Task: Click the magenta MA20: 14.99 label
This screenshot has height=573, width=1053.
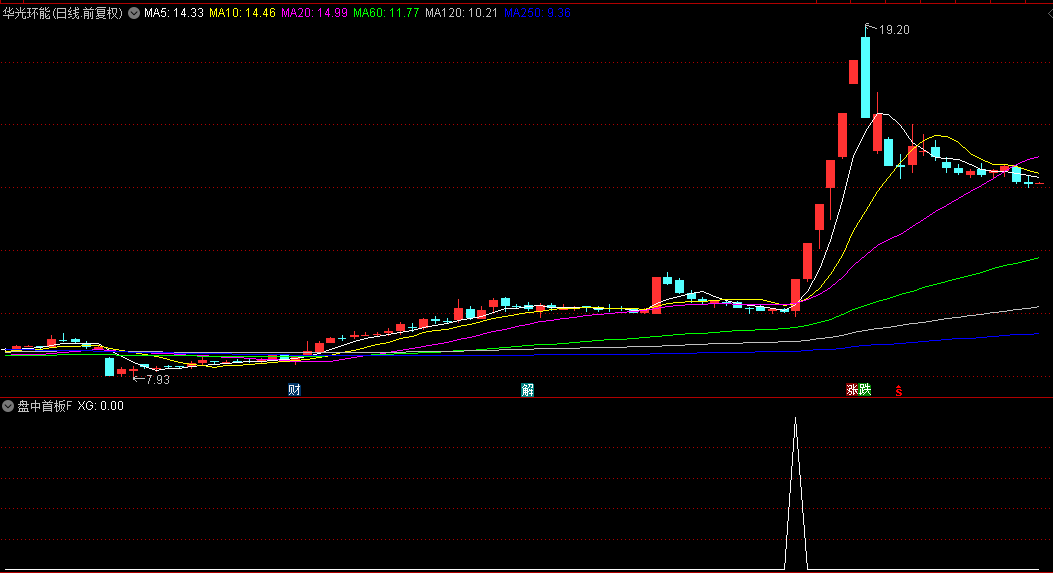Action: [314, 13]
